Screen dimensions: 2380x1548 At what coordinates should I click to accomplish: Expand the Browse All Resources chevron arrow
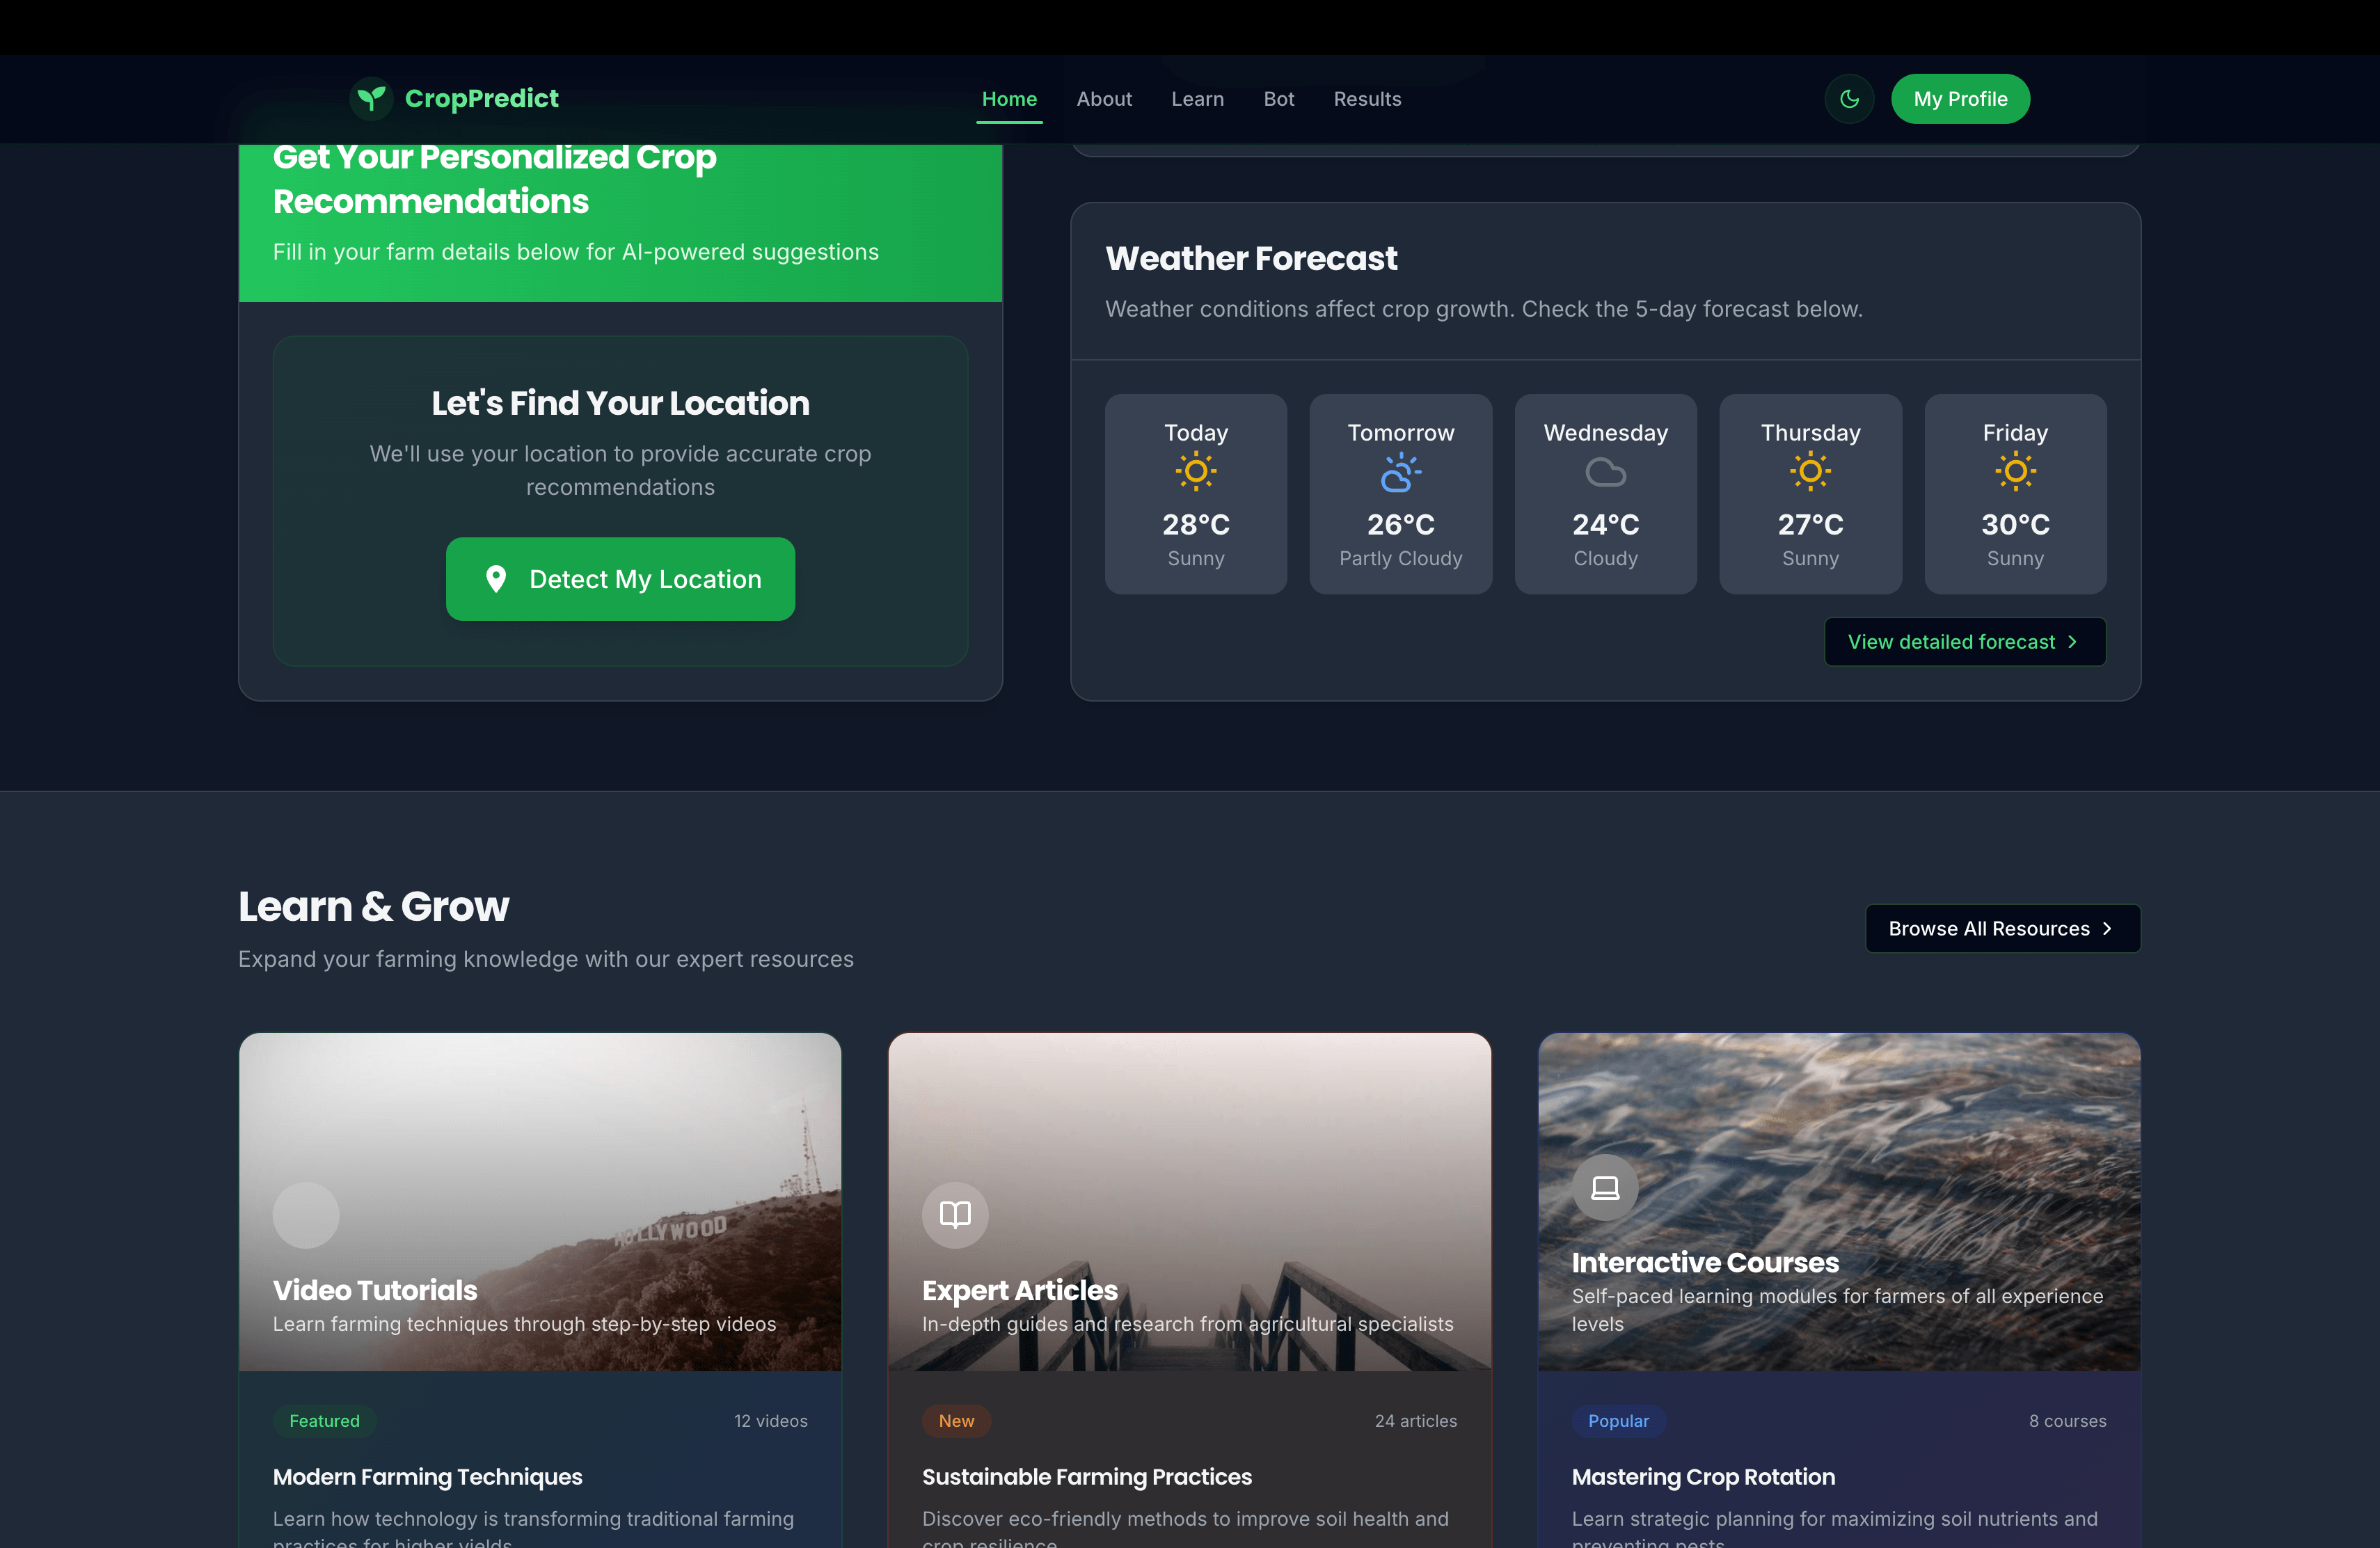pos(2107,928)
